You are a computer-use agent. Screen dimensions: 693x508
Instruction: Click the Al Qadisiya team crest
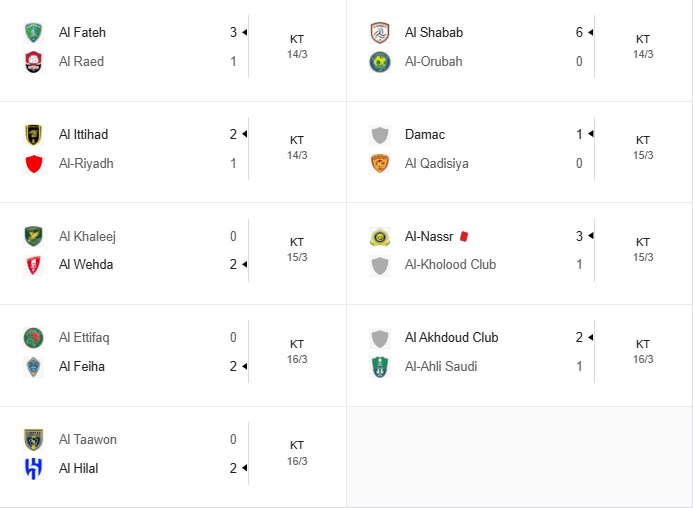point(380,164)
